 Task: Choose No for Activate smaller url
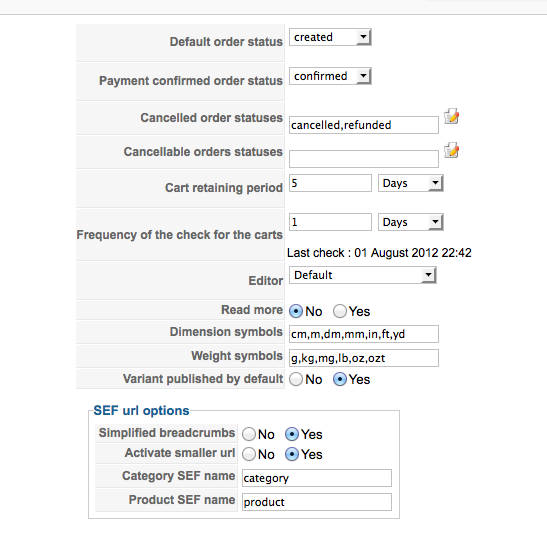[x=249, y=454]
